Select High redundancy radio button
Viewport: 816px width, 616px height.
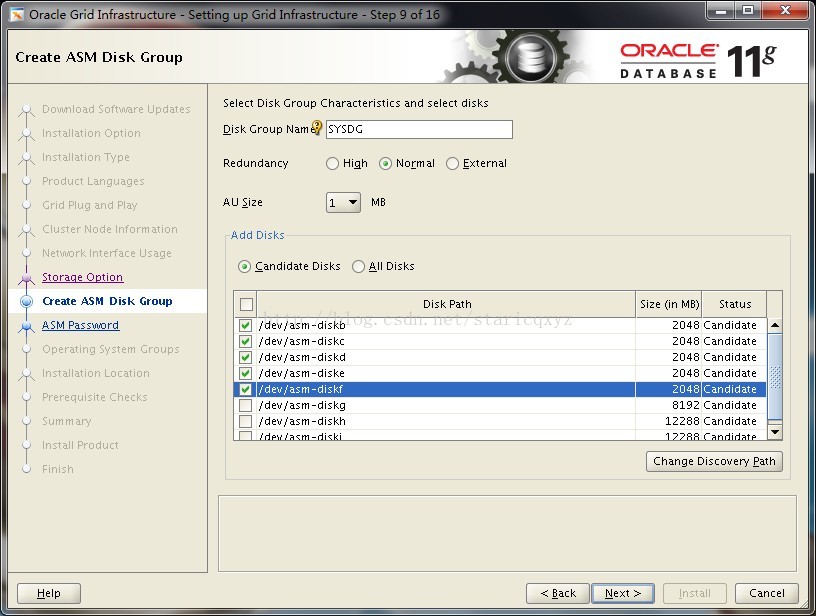click(332, 164)
